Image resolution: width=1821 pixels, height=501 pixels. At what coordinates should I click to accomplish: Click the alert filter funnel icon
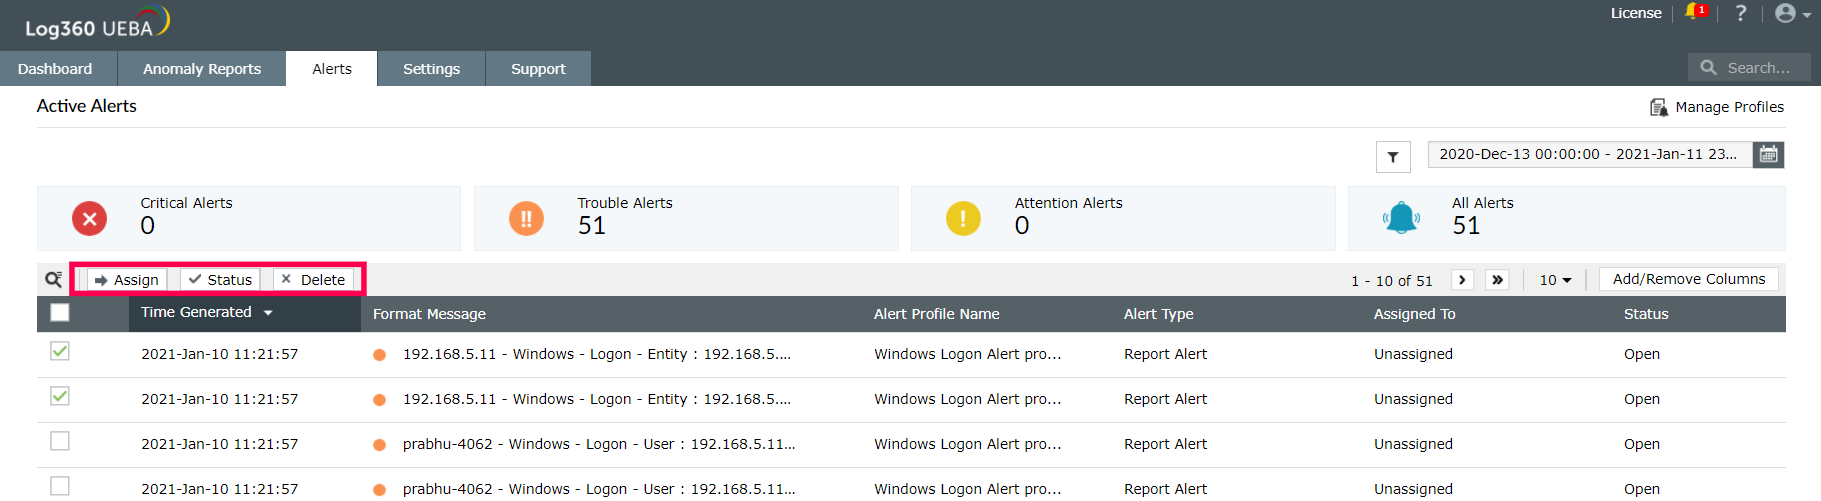click(x=1393, y=157)
